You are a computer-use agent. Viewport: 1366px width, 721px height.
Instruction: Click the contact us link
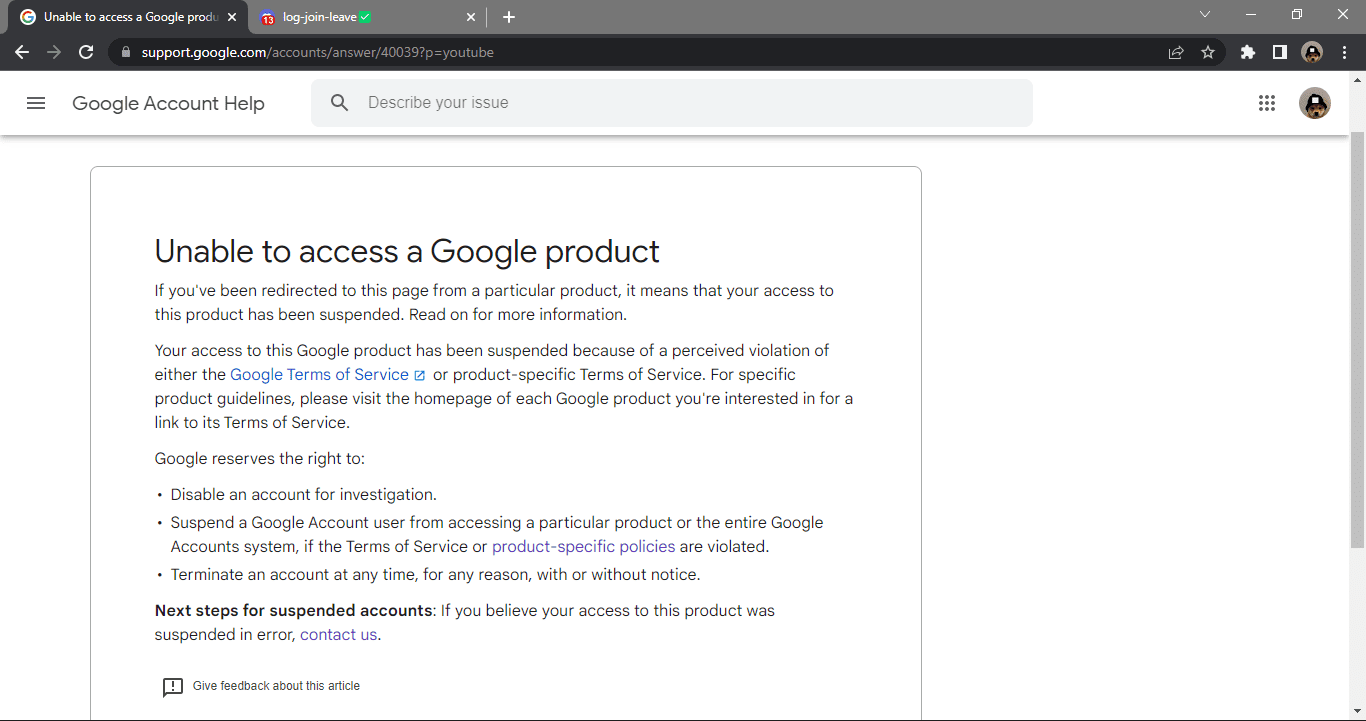coord(338,635)
